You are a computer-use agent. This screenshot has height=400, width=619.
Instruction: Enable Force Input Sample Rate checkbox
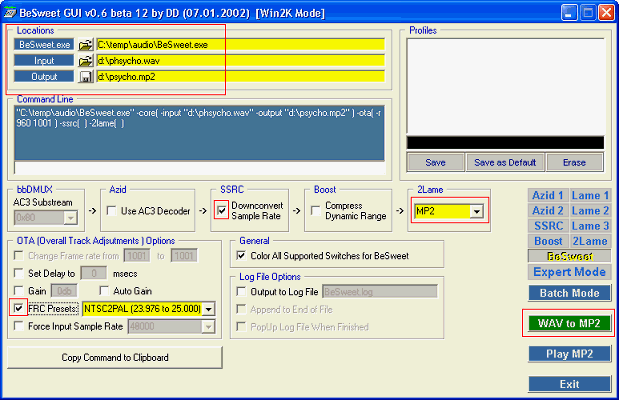click(x=19, y=326)
